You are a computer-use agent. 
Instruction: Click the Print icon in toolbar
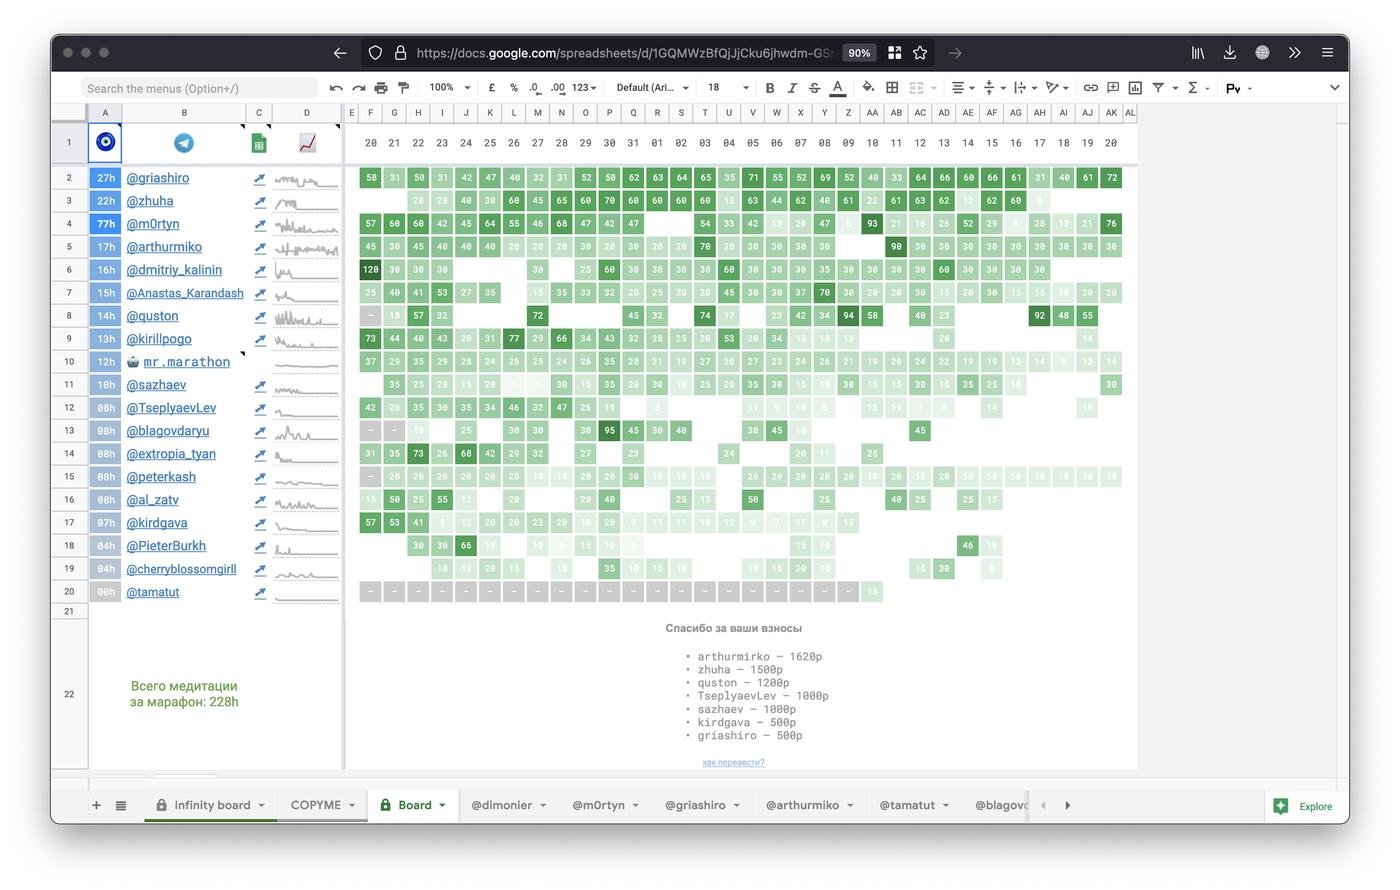(x=381, y=88)
